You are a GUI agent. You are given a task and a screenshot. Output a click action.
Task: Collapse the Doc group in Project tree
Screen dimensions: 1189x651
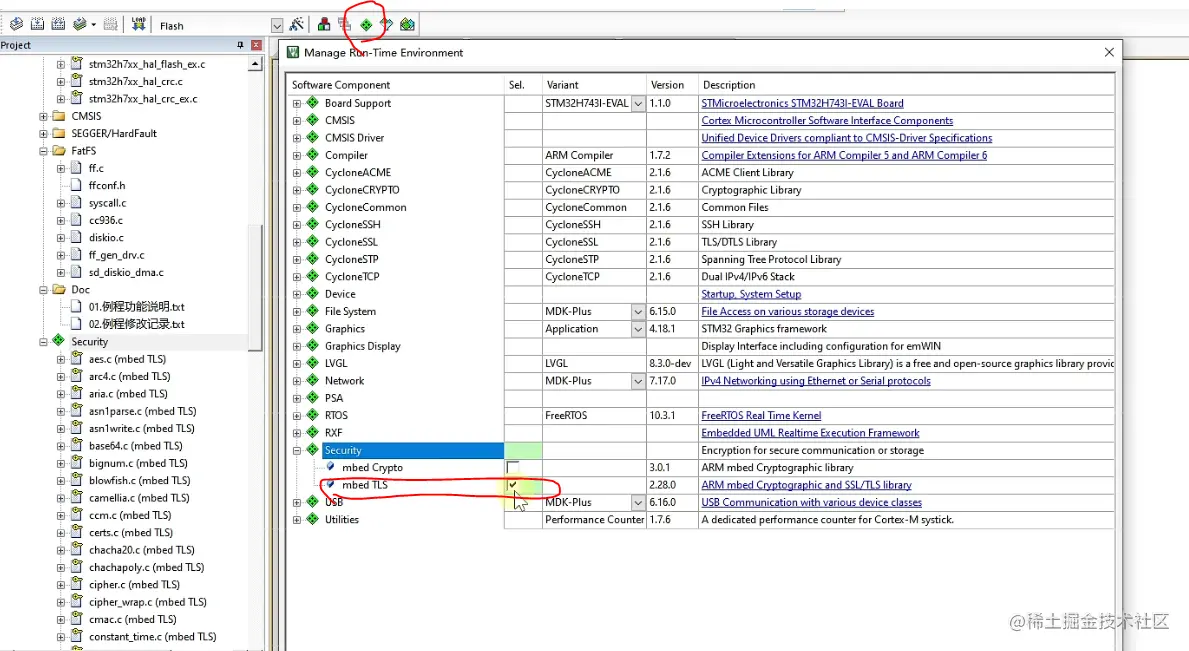(43, 290)
